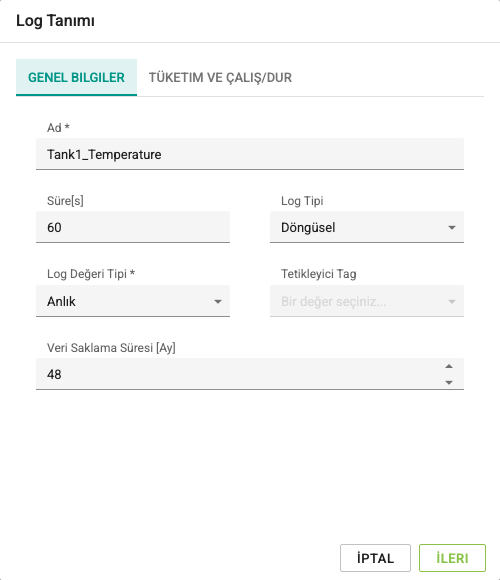Decrease Veri Saklama Süresi with down arrow
Screen dimensions: 500x580
pyautogui.click(x=449, y=382)
